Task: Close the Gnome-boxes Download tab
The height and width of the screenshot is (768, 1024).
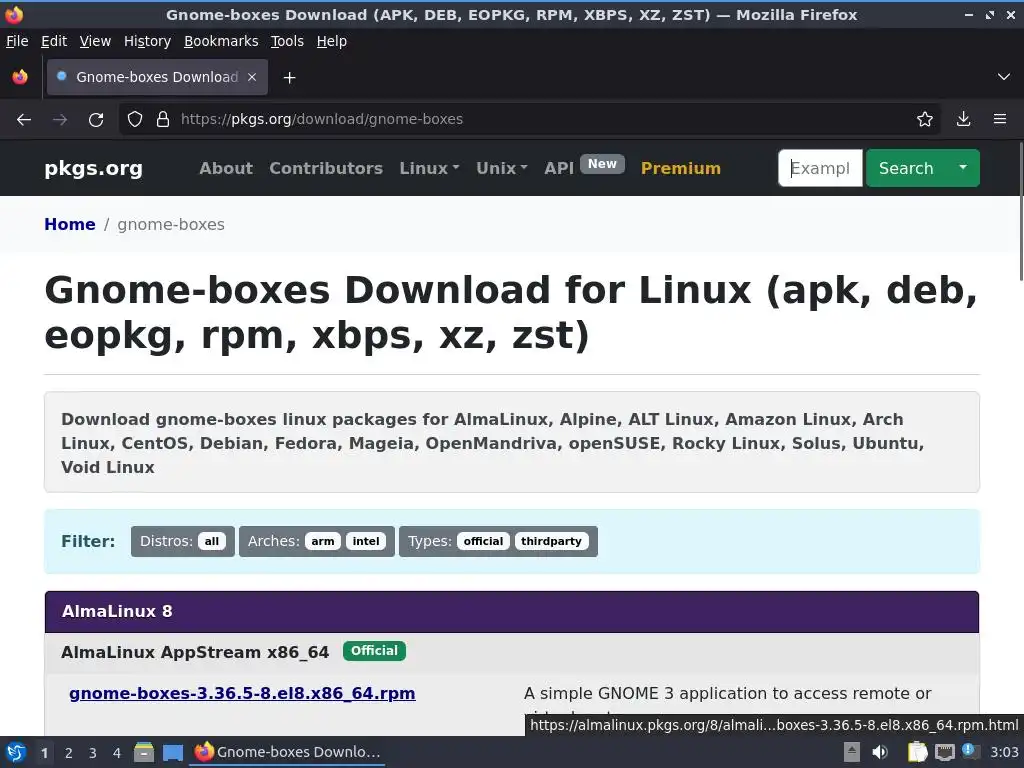Action: tap(252, 77)
